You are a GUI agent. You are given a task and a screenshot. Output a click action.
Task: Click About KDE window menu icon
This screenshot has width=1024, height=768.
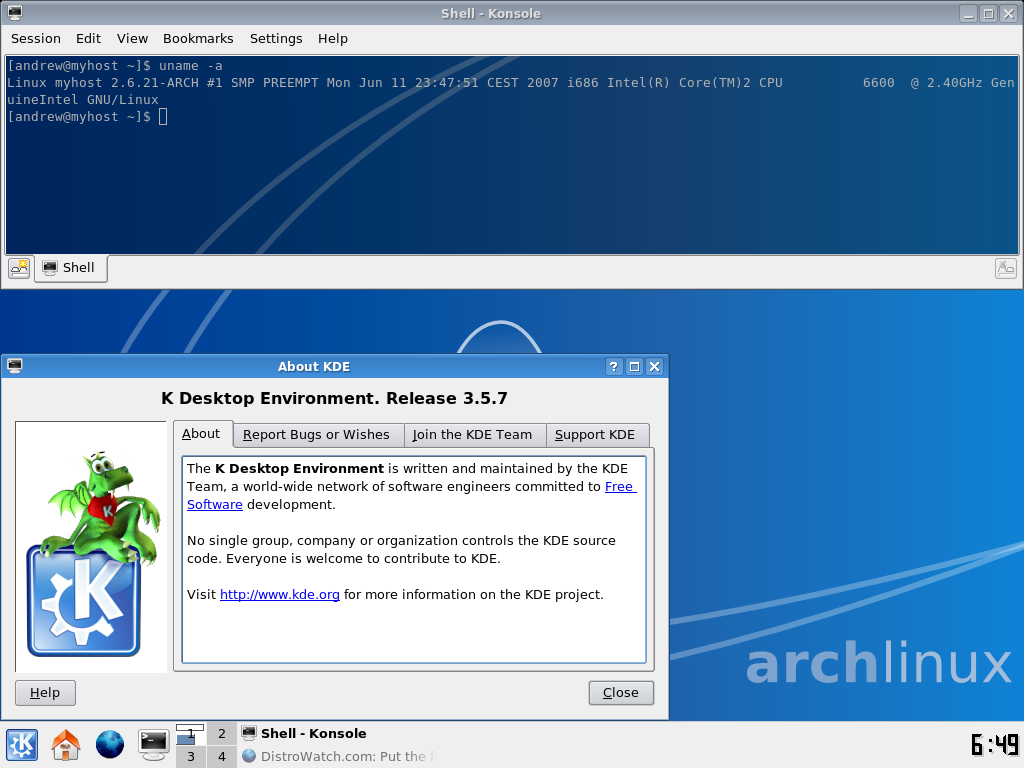15,366
